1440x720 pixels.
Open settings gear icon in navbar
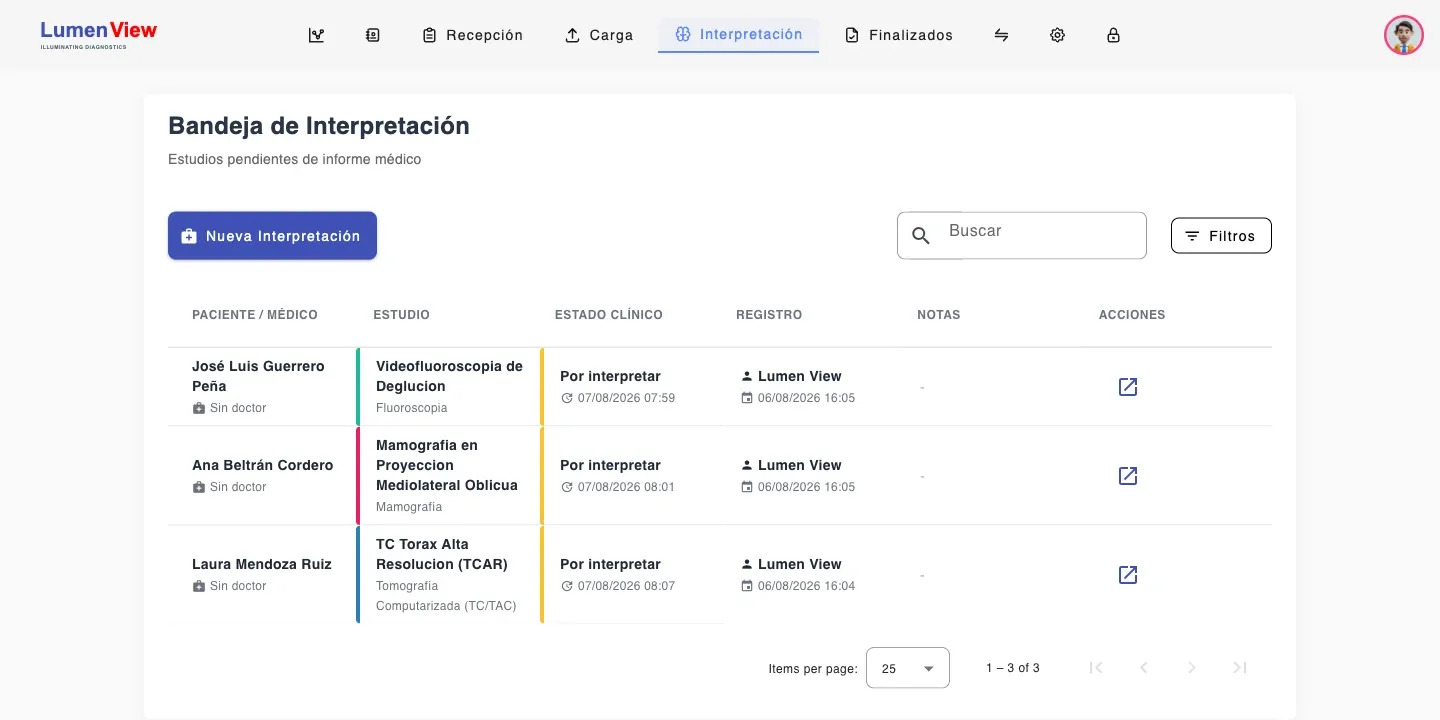tap(1057, 35)
